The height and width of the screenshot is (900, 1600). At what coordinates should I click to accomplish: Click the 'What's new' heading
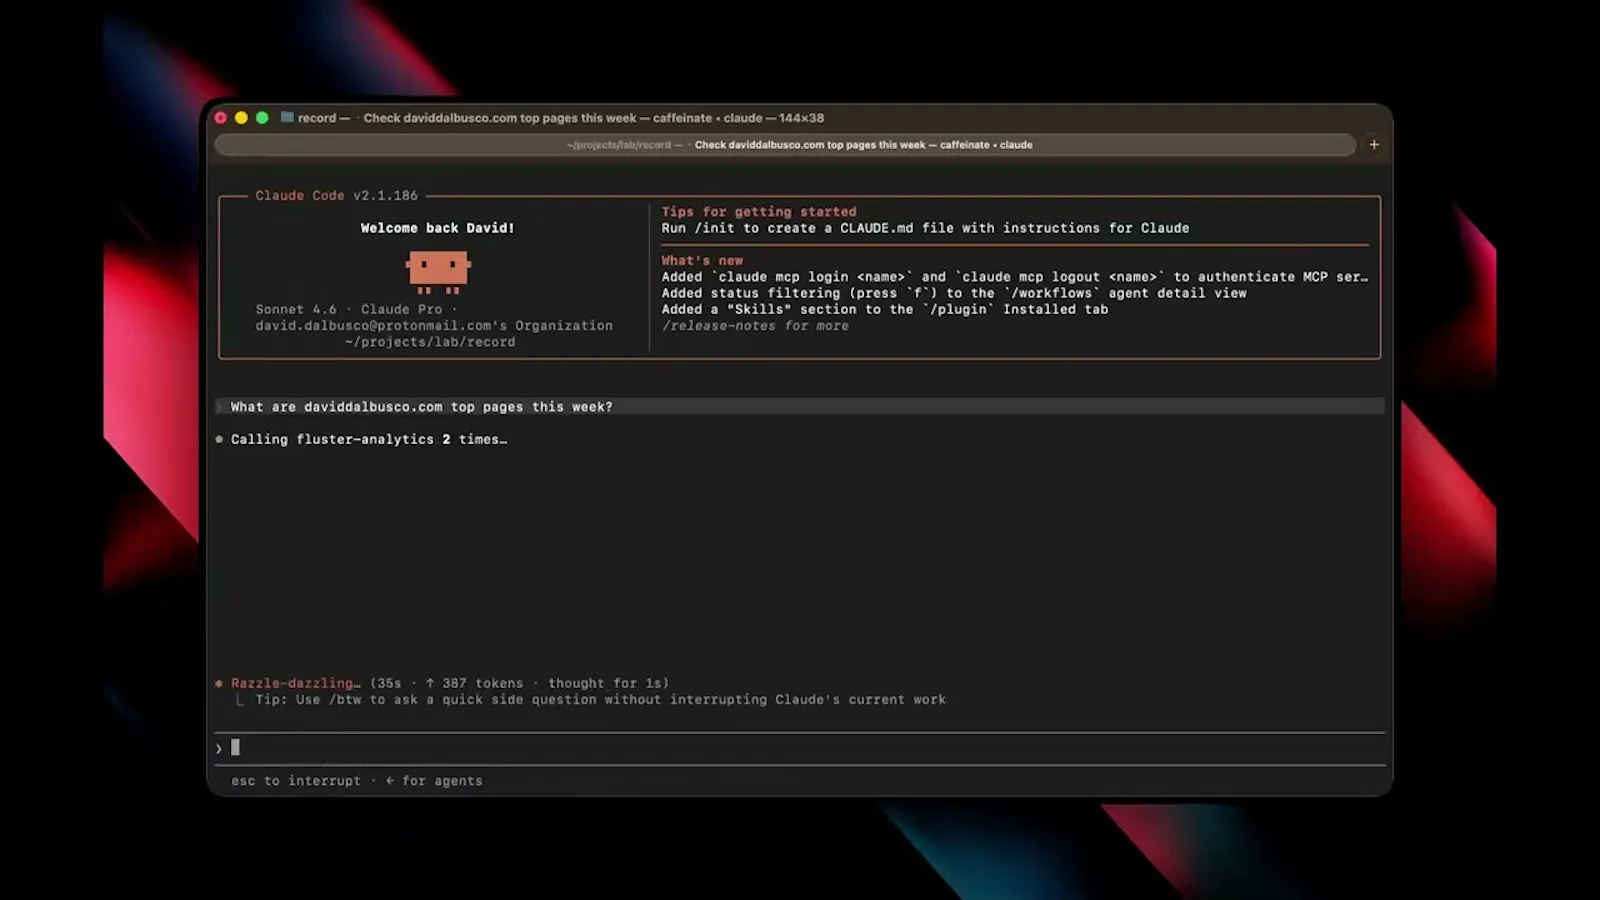pos(702,260)
